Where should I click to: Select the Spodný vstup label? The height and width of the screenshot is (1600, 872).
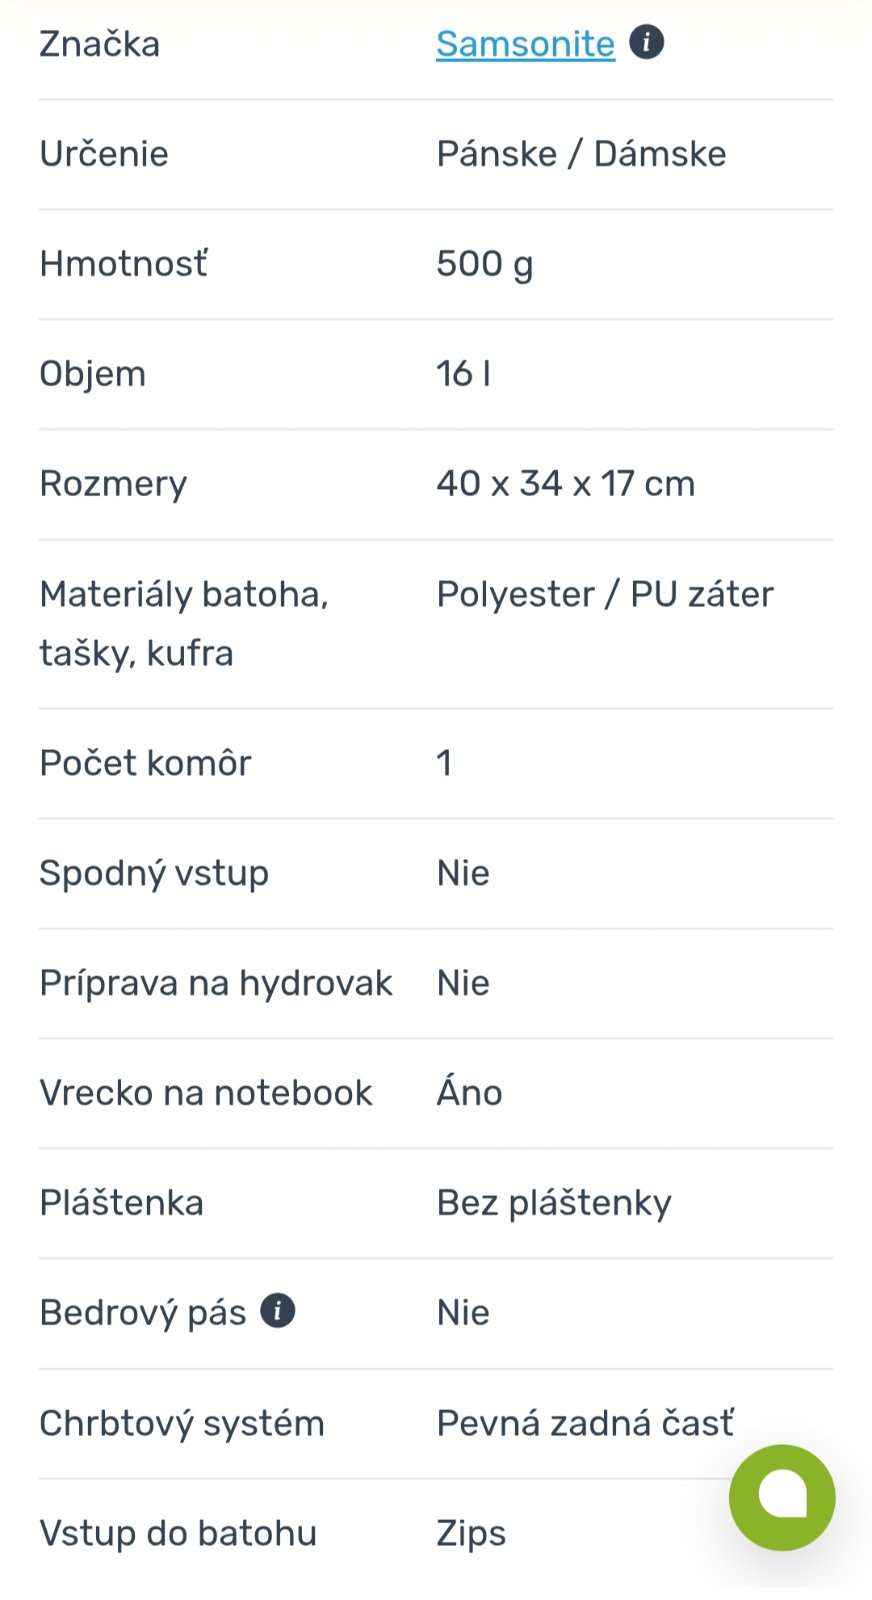(x=154, y=873)
